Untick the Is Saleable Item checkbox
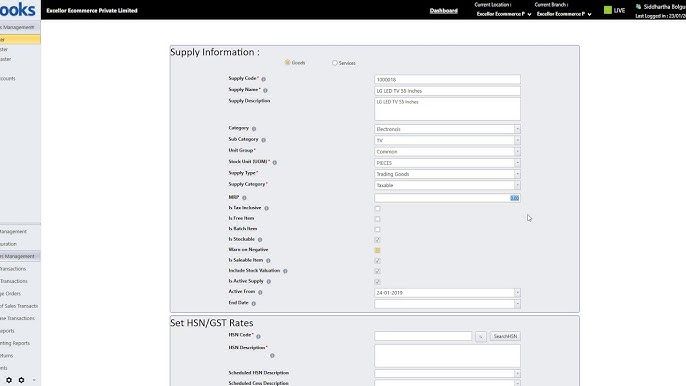The width and height of the screenshot is (686, 386). pyautogui.click(x=378, y=260)
